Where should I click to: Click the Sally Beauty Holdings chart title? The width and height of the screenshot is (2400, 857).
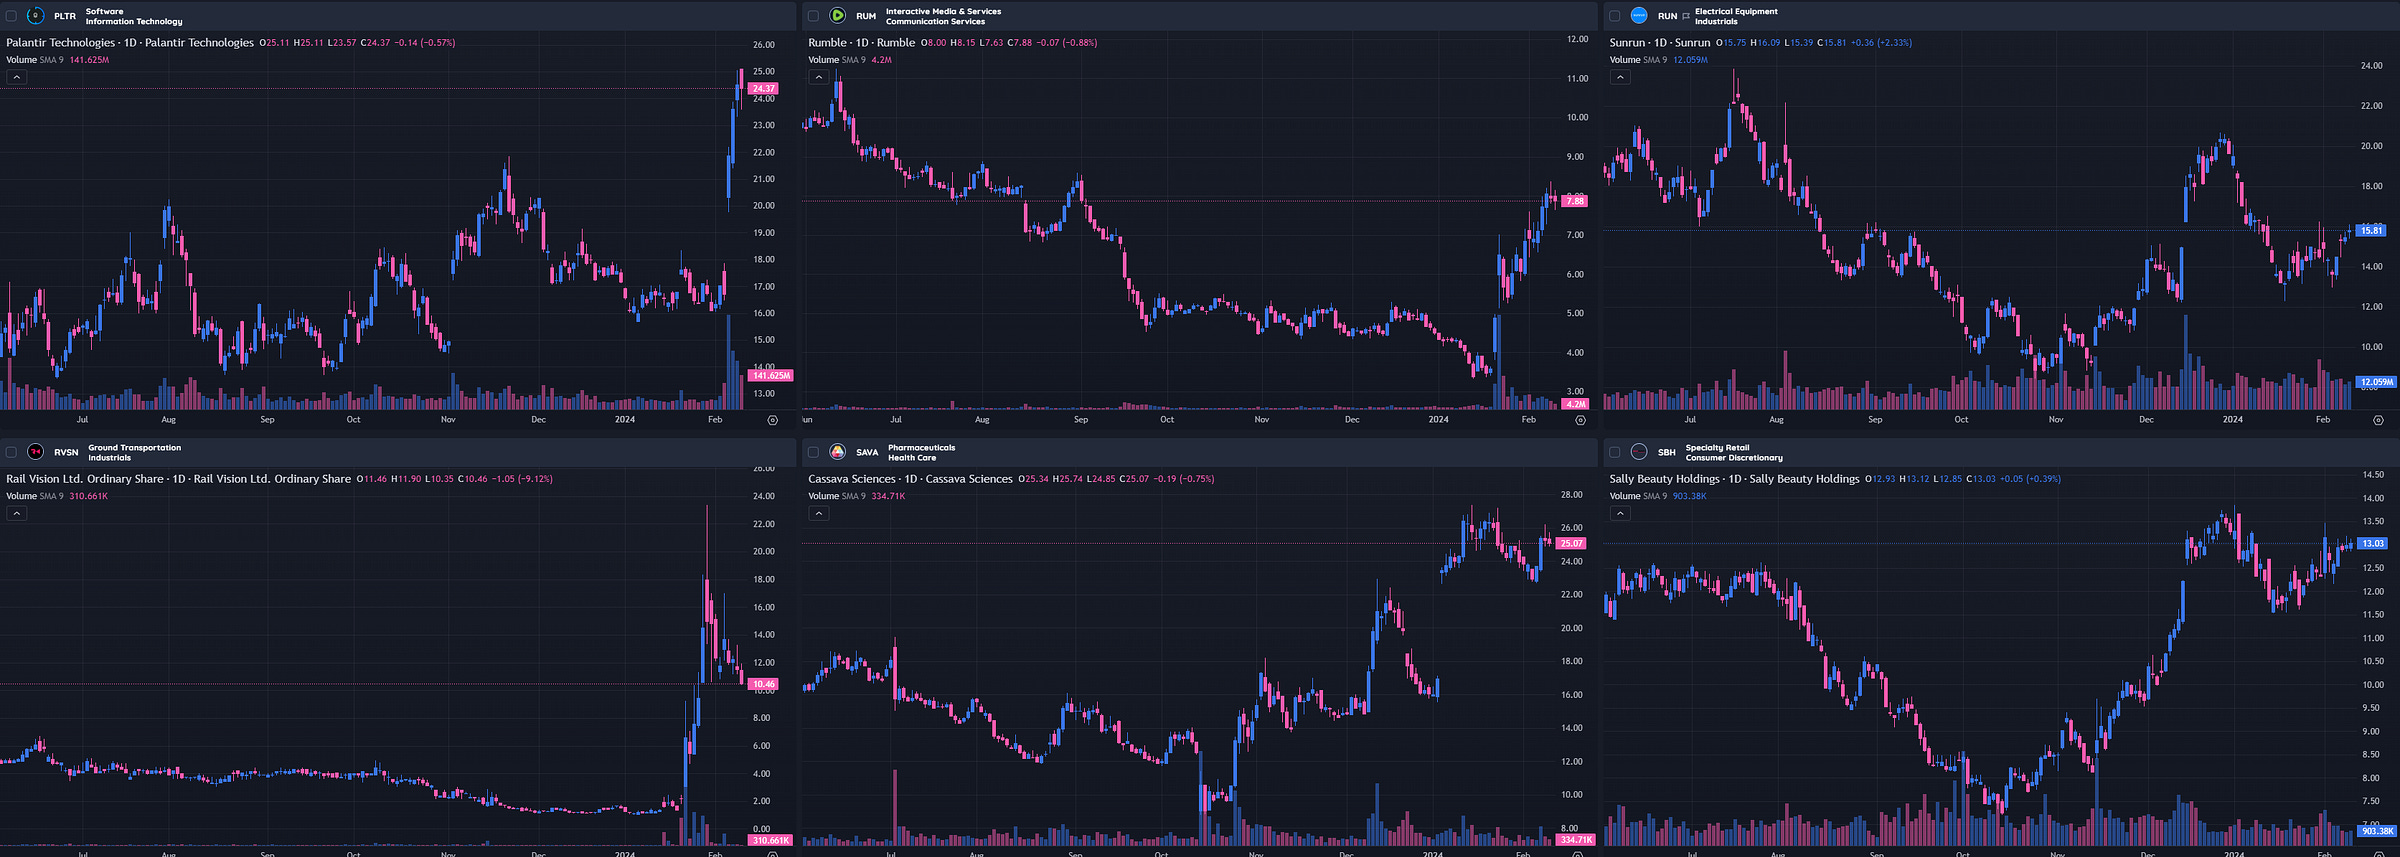[1734, 479]
